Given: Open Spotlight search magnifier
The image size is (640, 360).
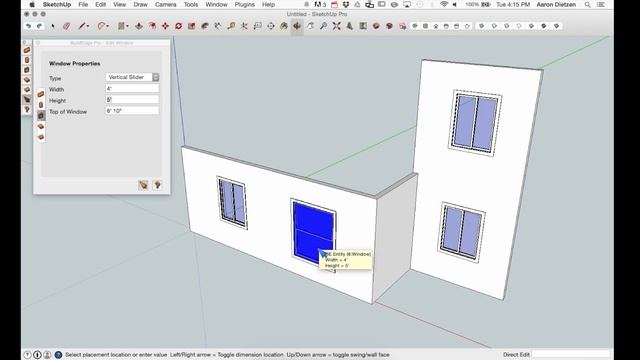Looking at the screenshot, I should click(x=587, y=4).
